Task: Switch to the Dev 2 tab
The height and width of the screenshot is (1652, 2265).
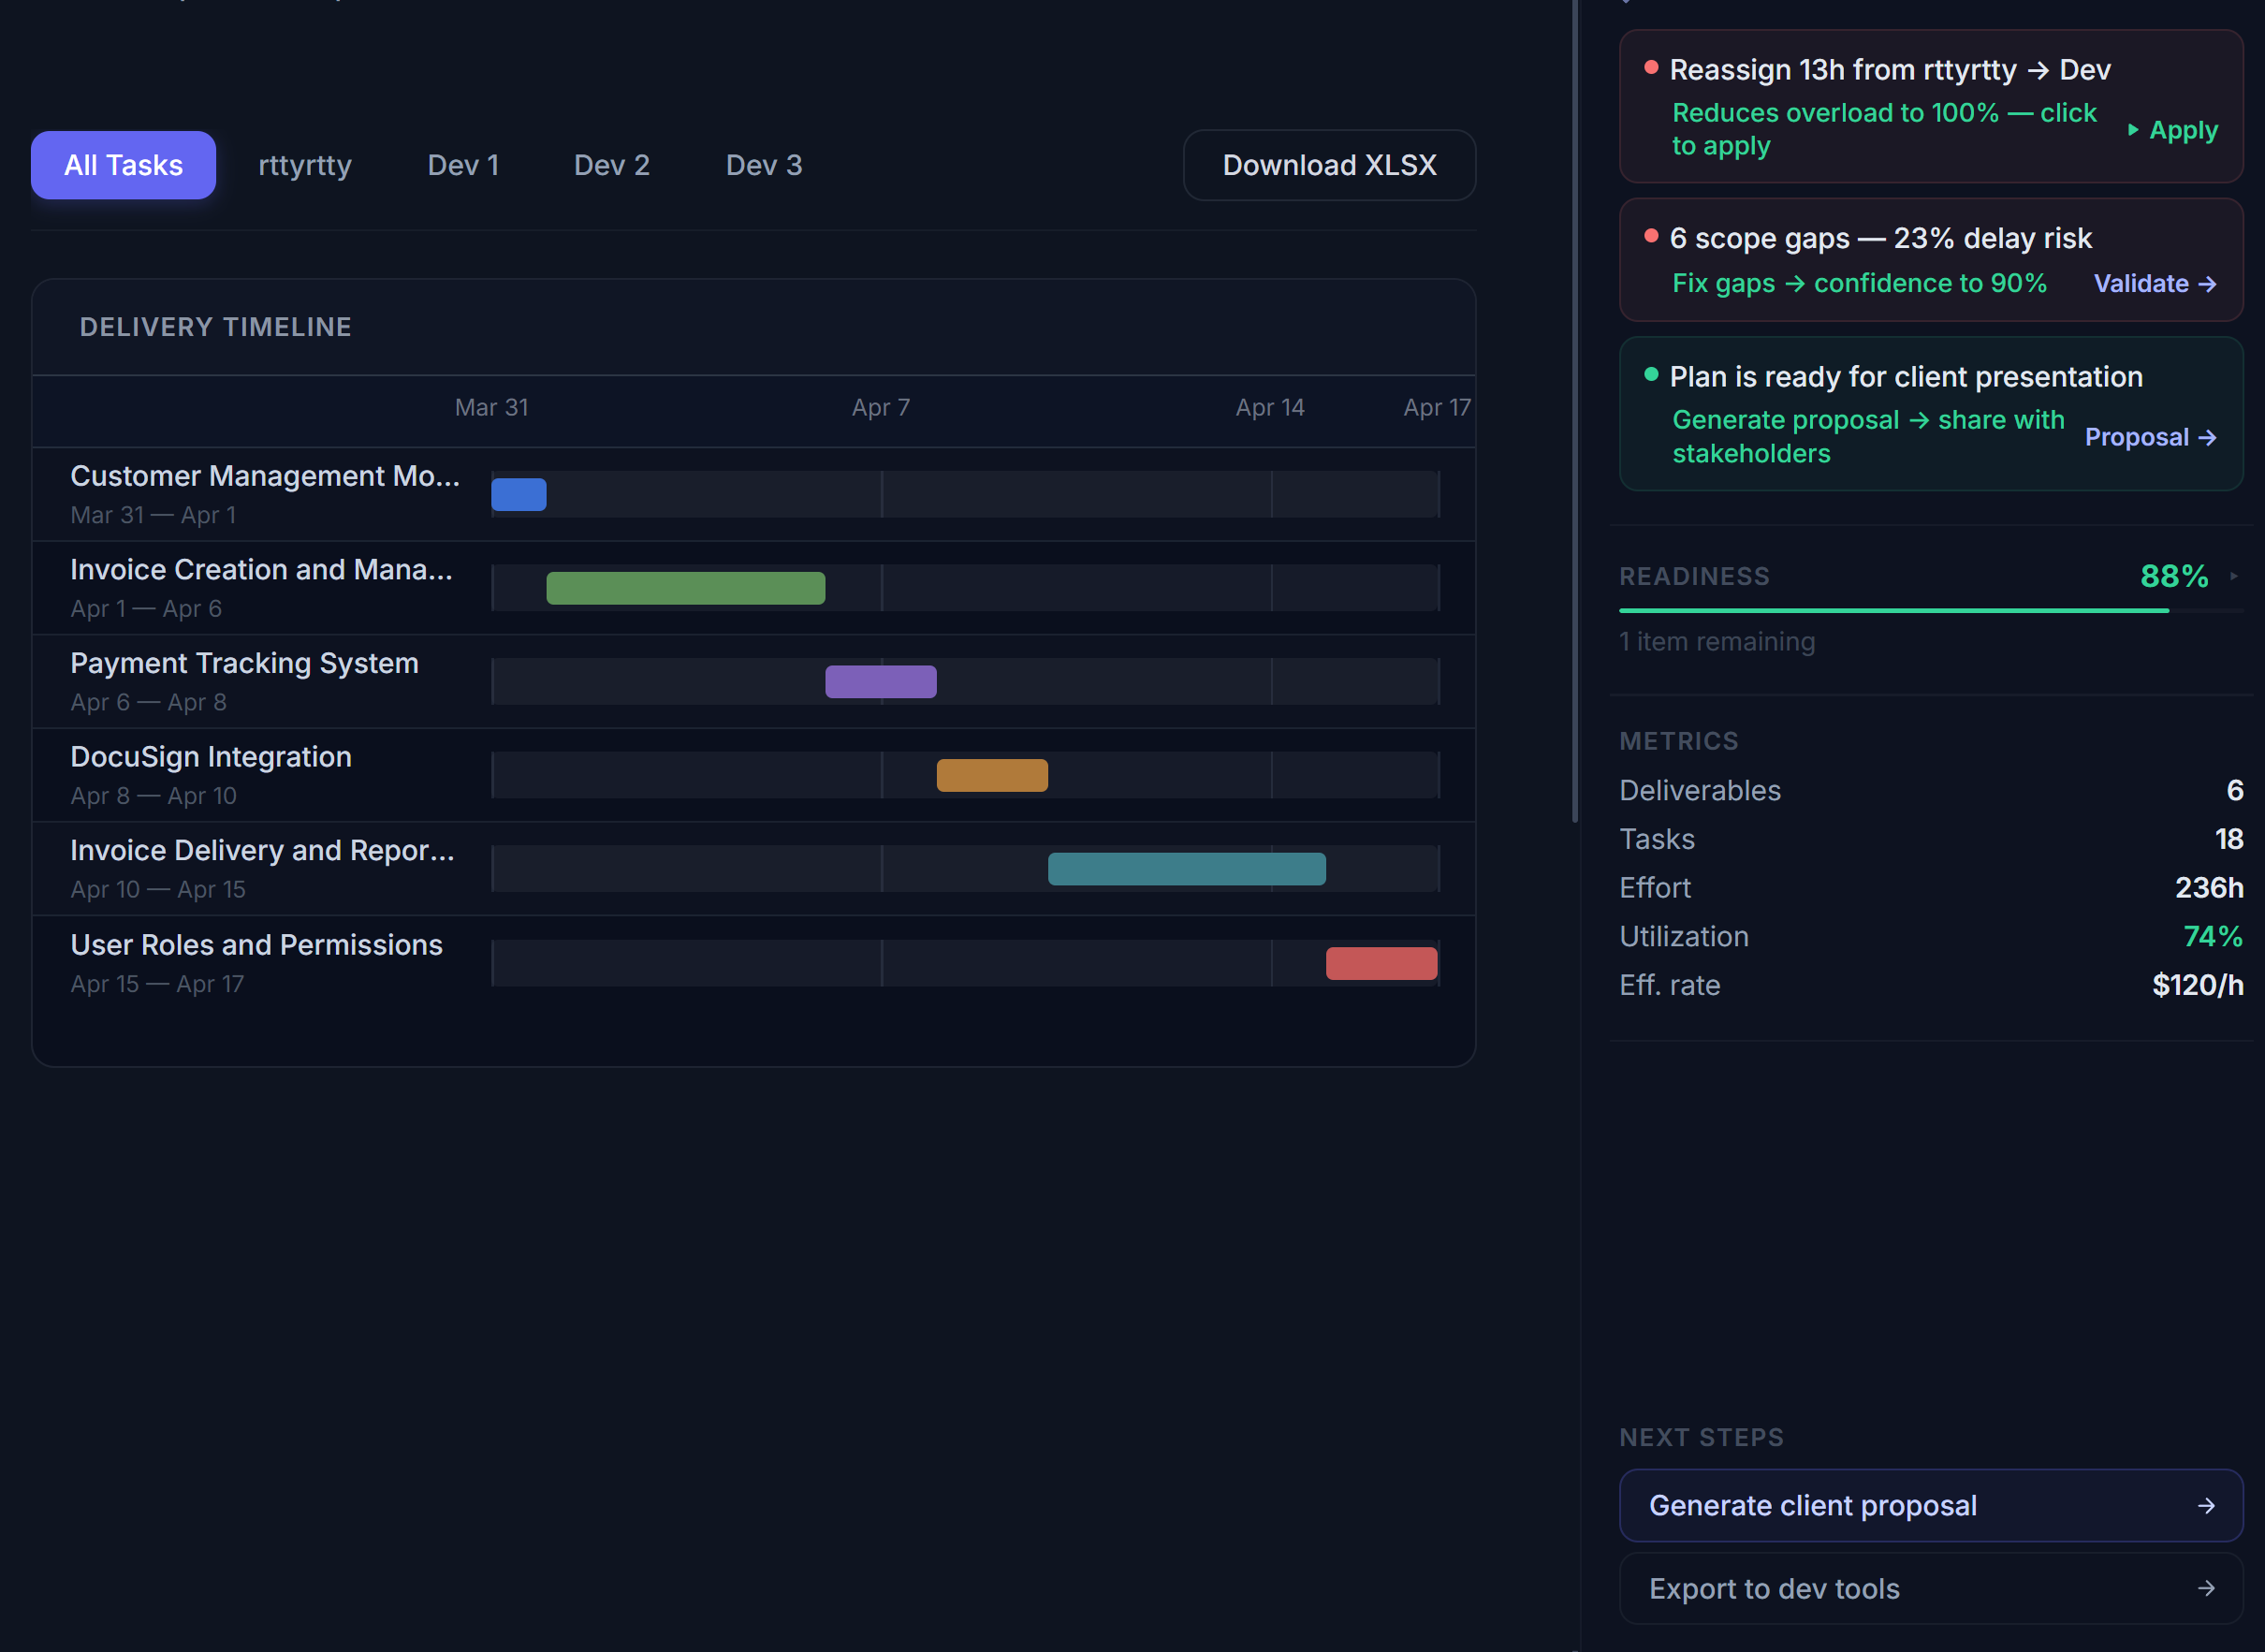Action: click(x=611, y=165)
